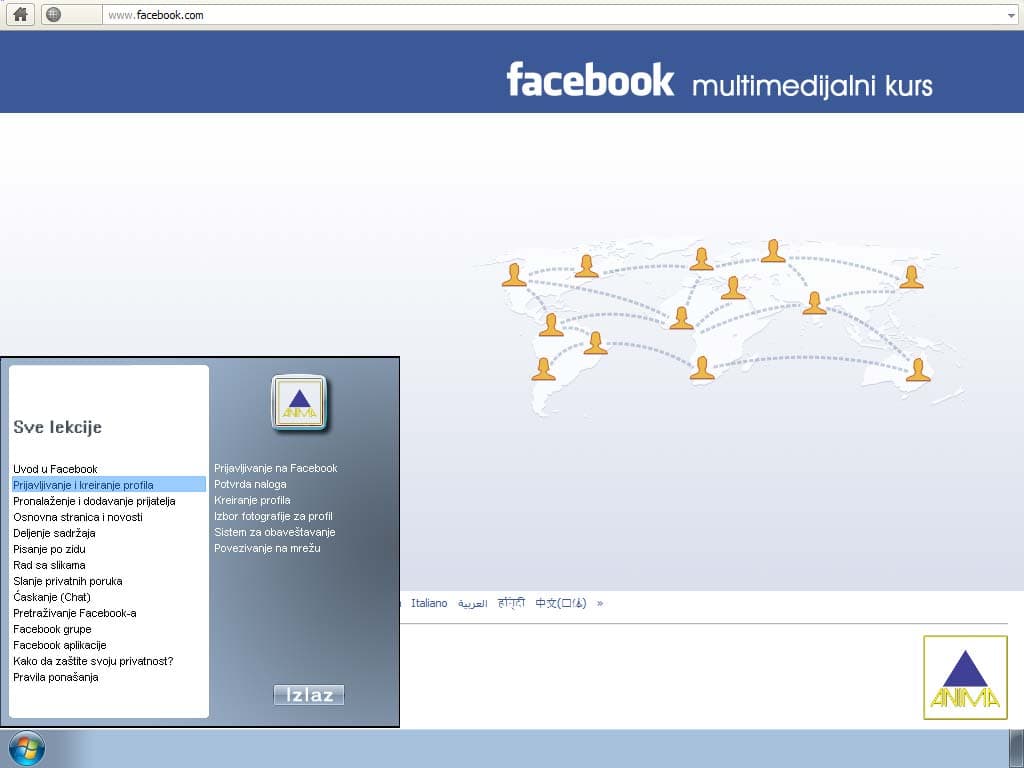The width and height of the screenshot is (1024, 768).
Task: Click the 'Povezivanje na mrežu' sublesson
Action: [267, 548]
